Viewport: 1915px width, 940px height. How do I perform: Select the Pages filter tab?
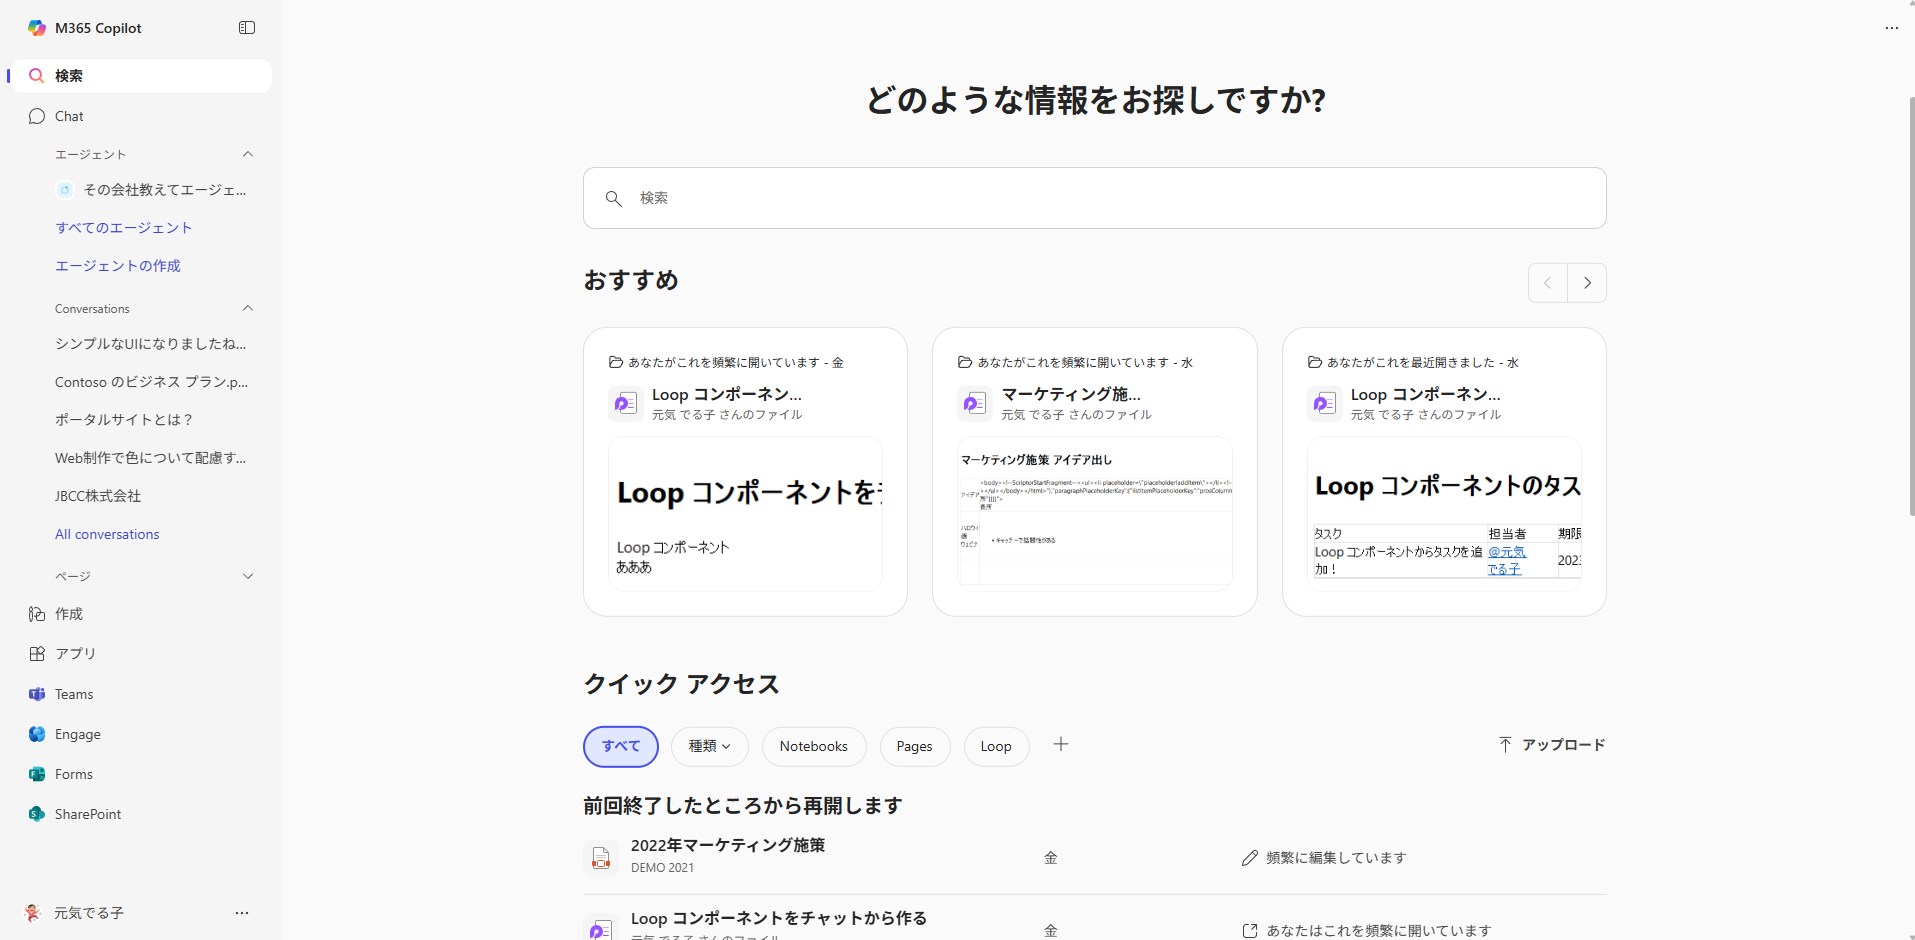[x=915, y=747]
